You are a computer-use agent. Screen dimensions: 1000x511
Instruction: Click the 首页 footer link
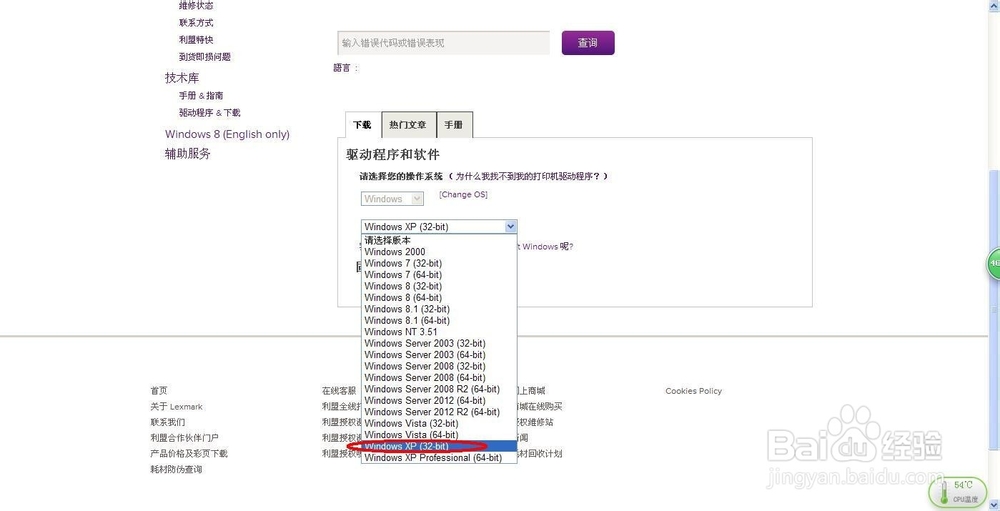(x=159, y=391)
